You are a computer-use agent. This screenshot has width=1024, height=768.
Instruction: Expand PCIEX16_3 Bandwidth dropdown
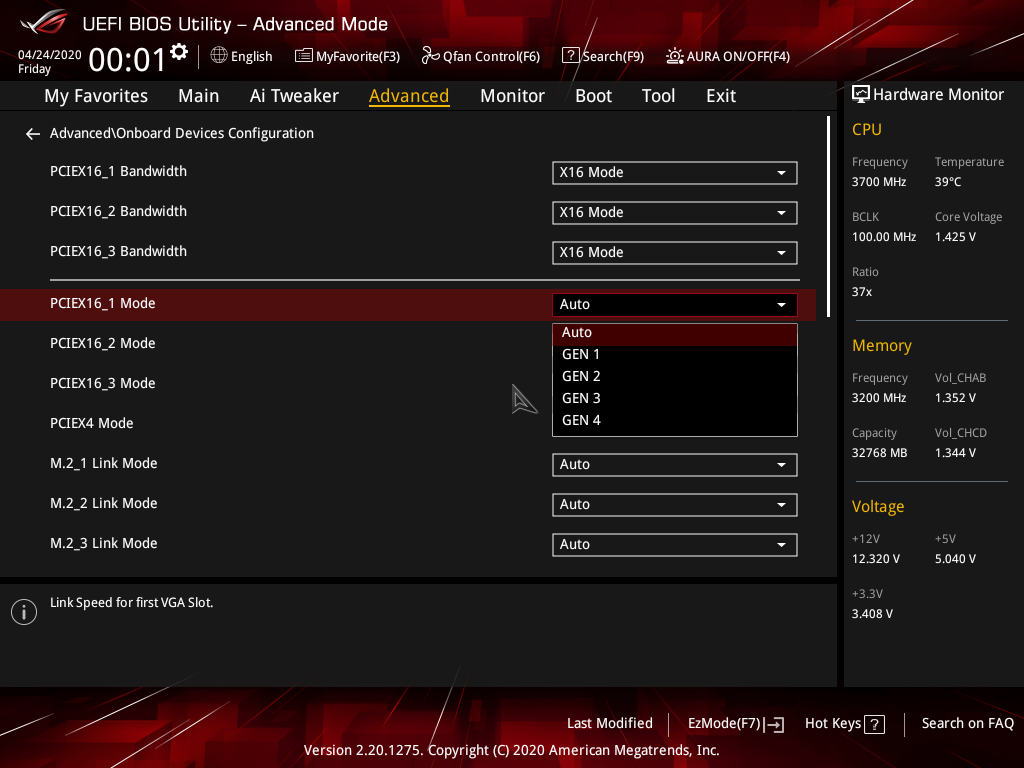(675, 253)
